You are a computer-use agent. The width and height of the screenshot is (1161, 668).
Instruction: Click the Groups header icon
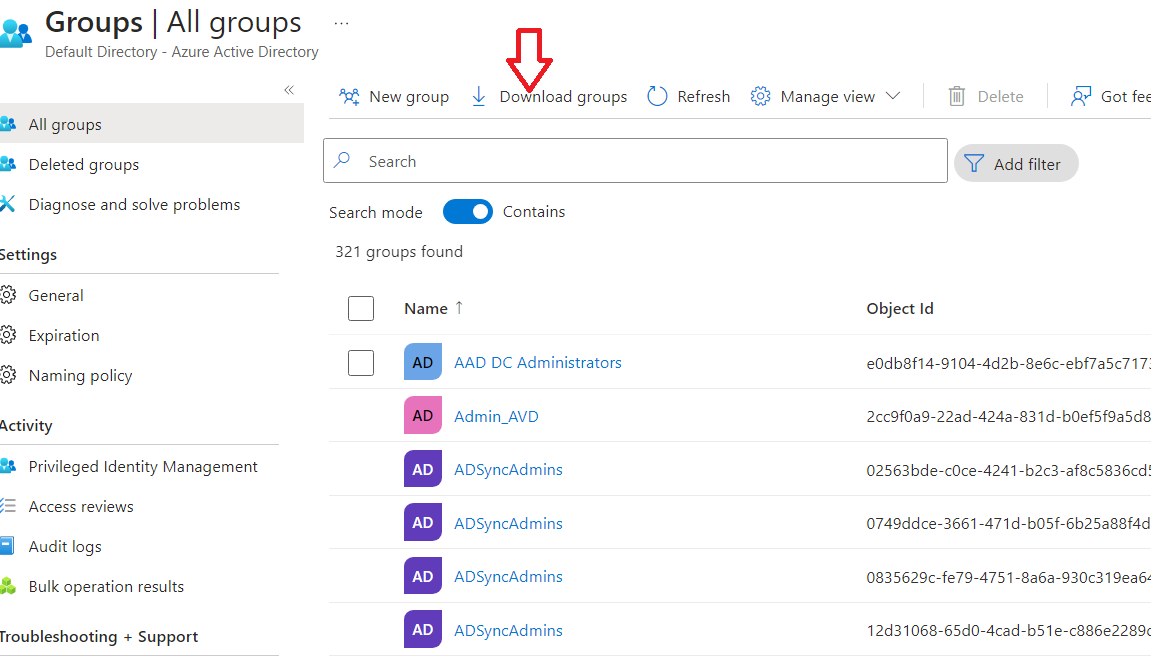(x=16, y=33)
